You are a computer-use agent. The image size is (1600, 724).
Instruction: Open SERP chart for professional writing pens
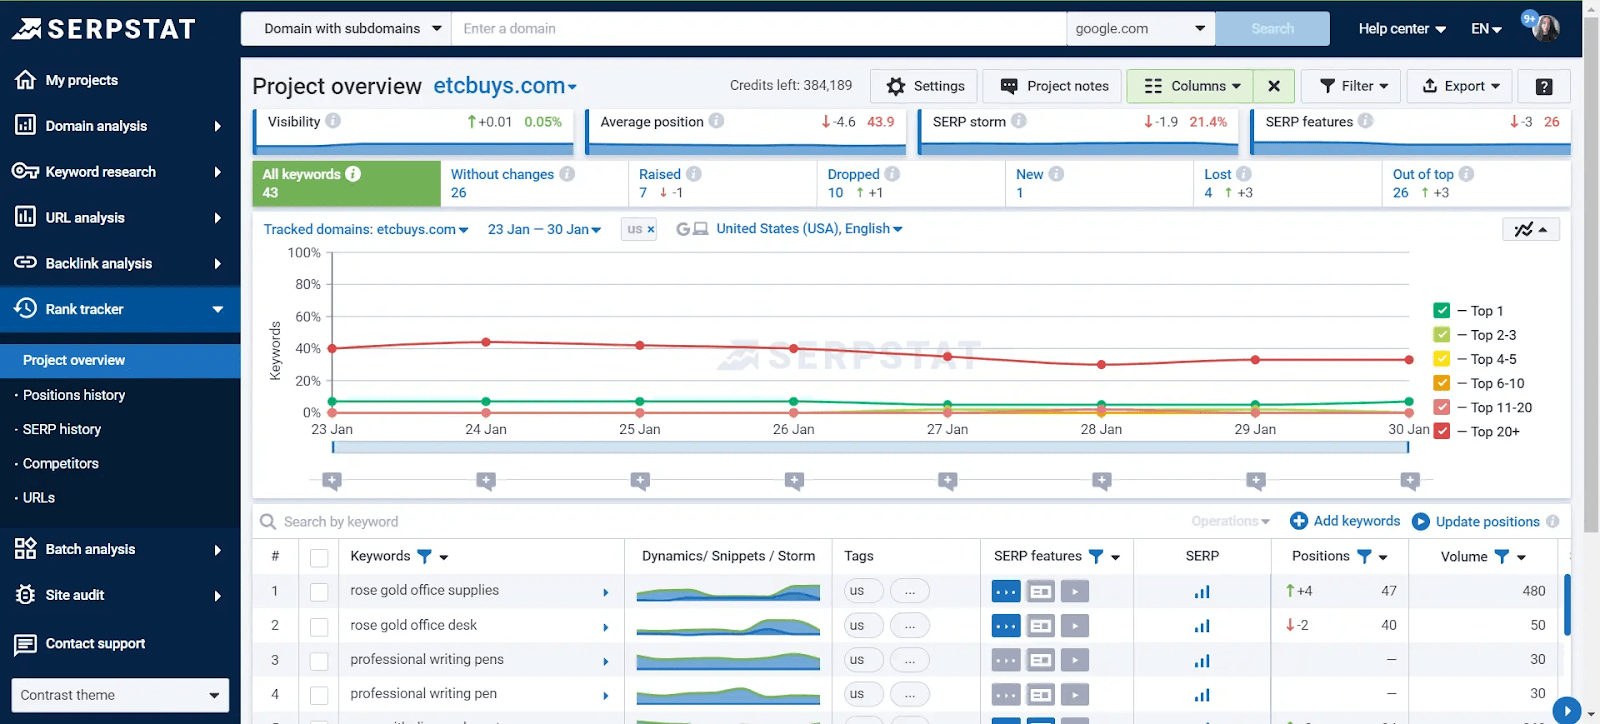click(1202, 660)
